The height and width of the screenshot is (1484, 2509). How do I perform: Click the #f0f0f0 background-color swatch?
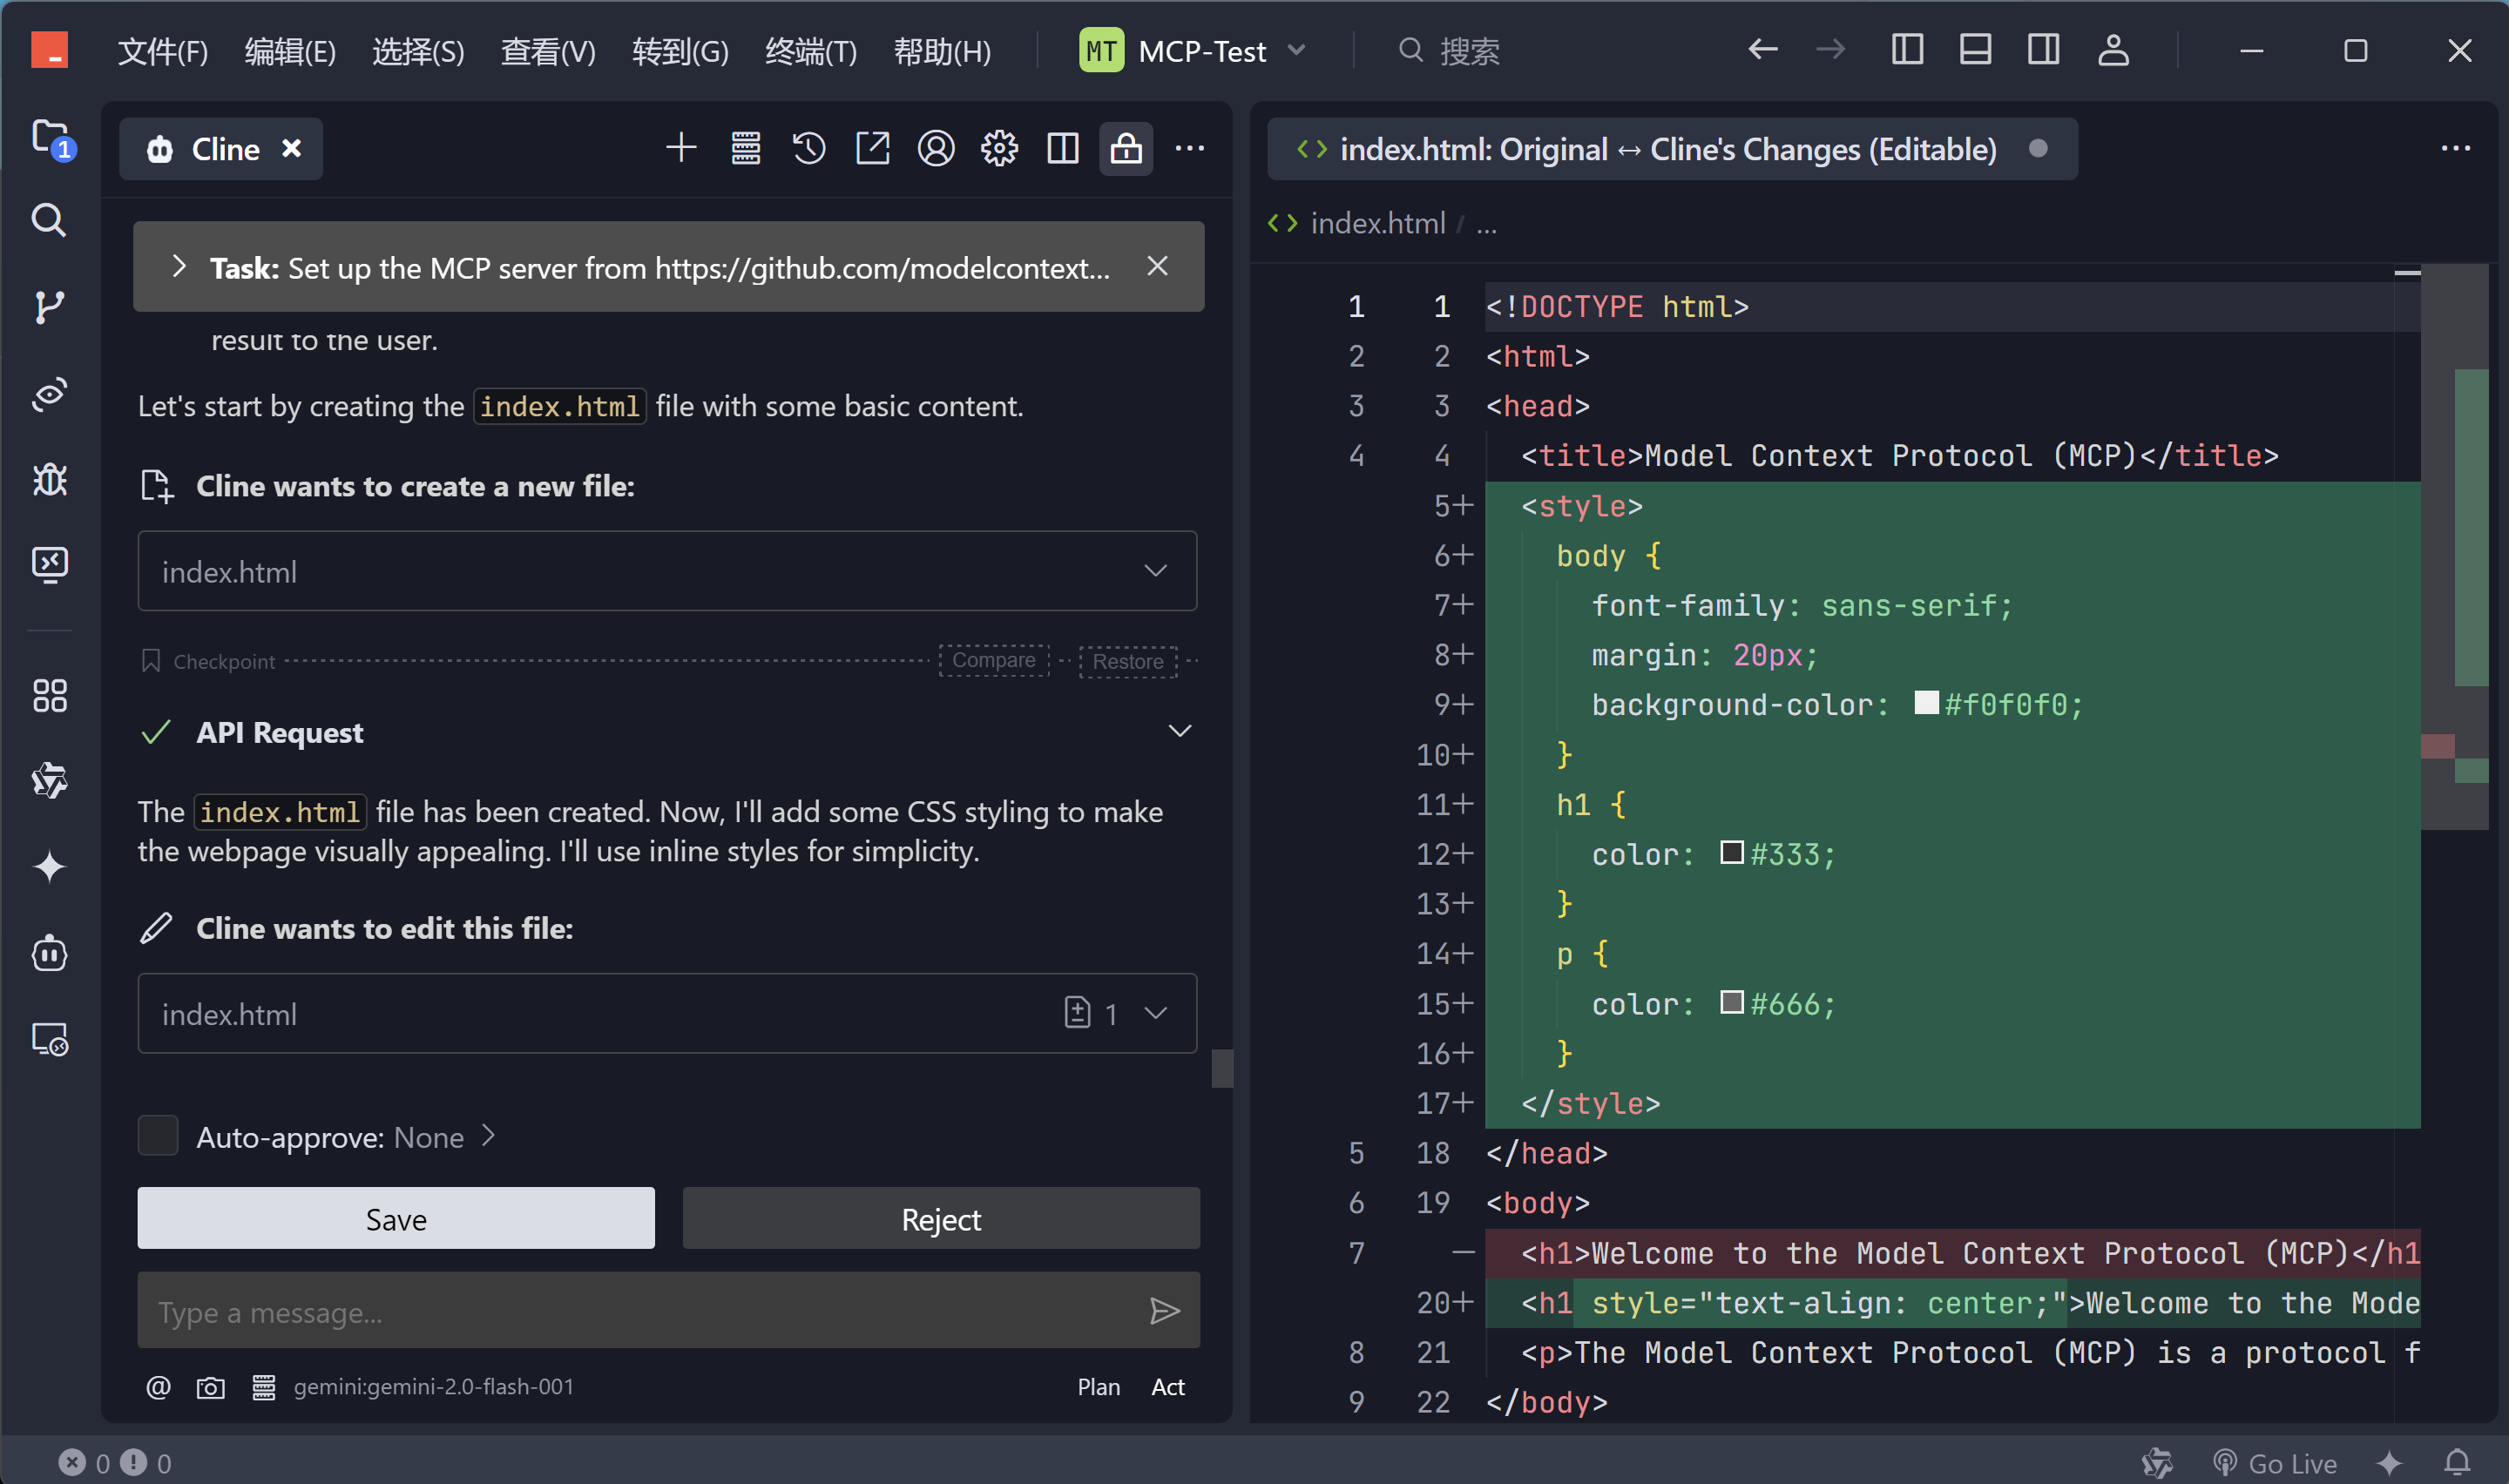[x=1926, y=703]
